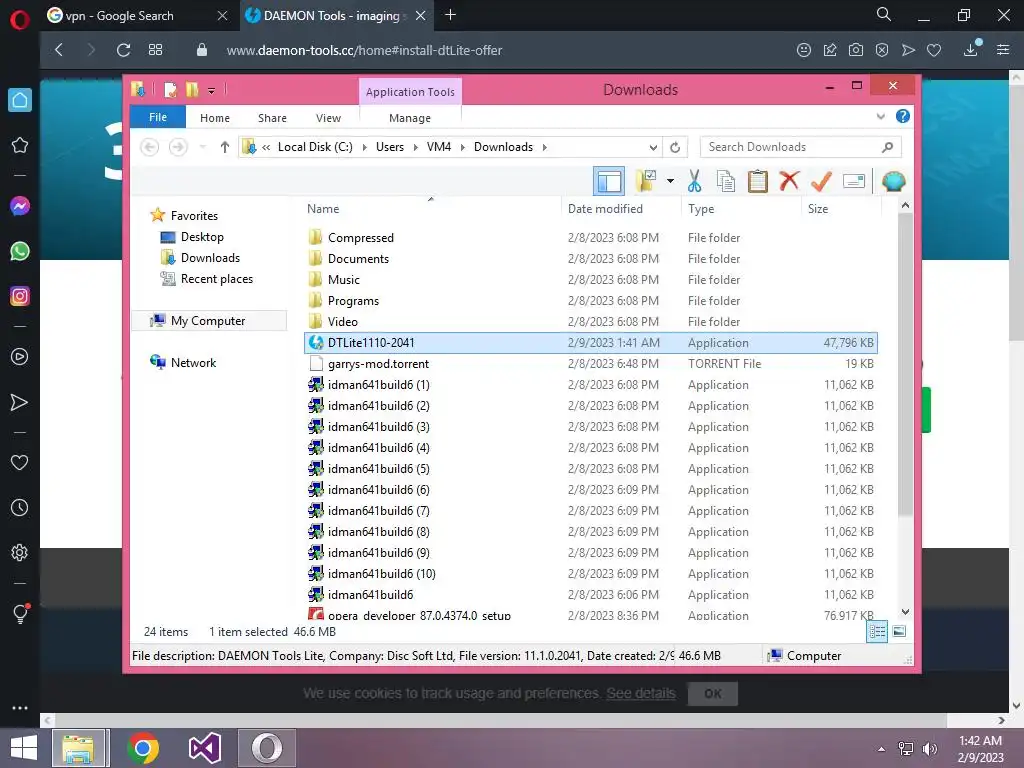This screenshot has width=1024, height=768.
Task: Switch to large icons view button
Action: pos(899,632)
